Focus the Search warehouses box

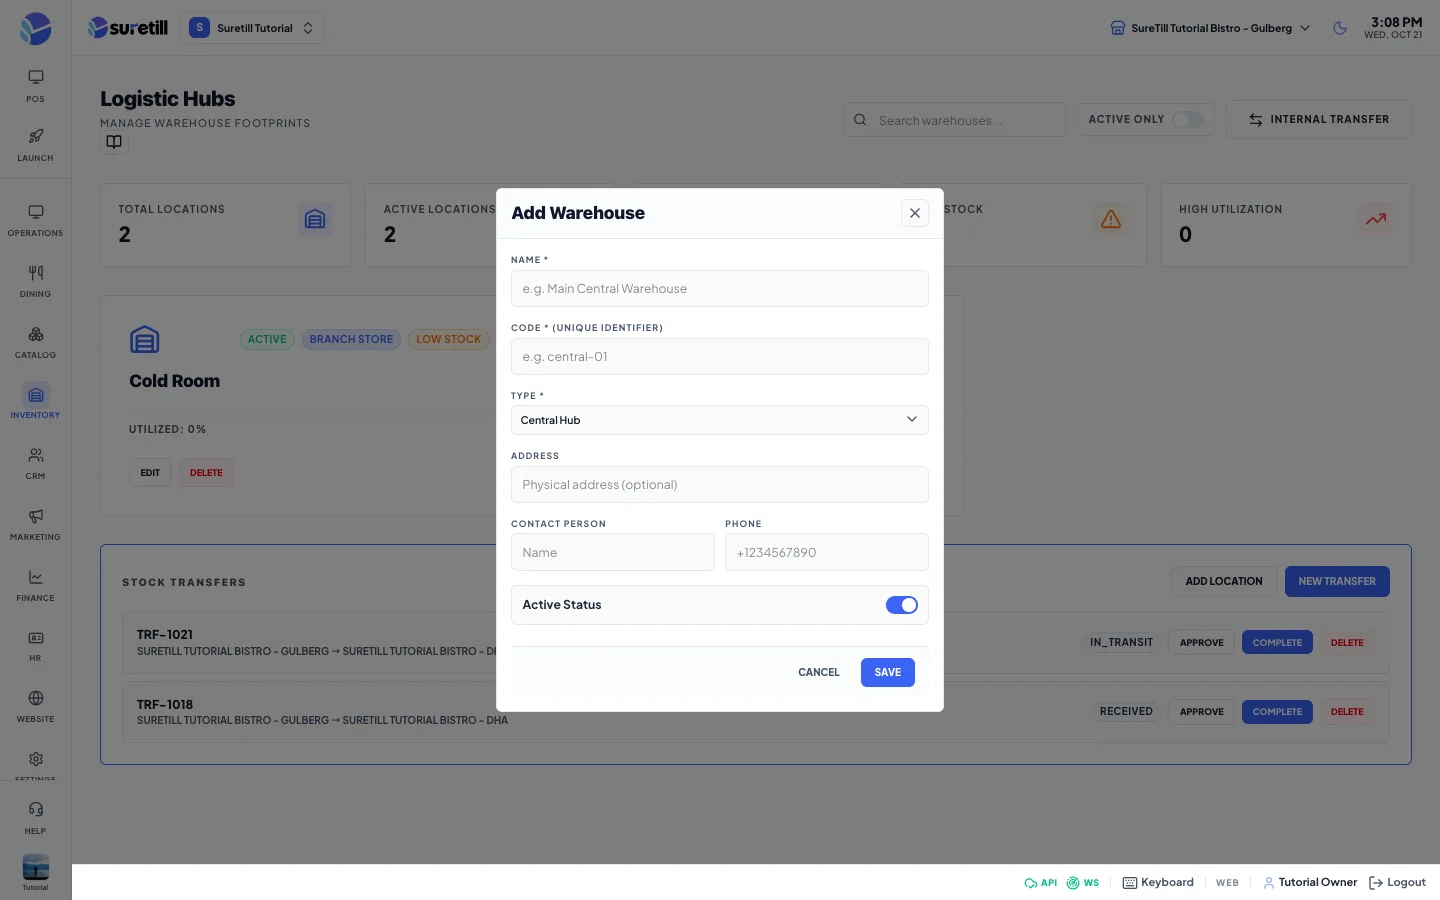point(954,120)
